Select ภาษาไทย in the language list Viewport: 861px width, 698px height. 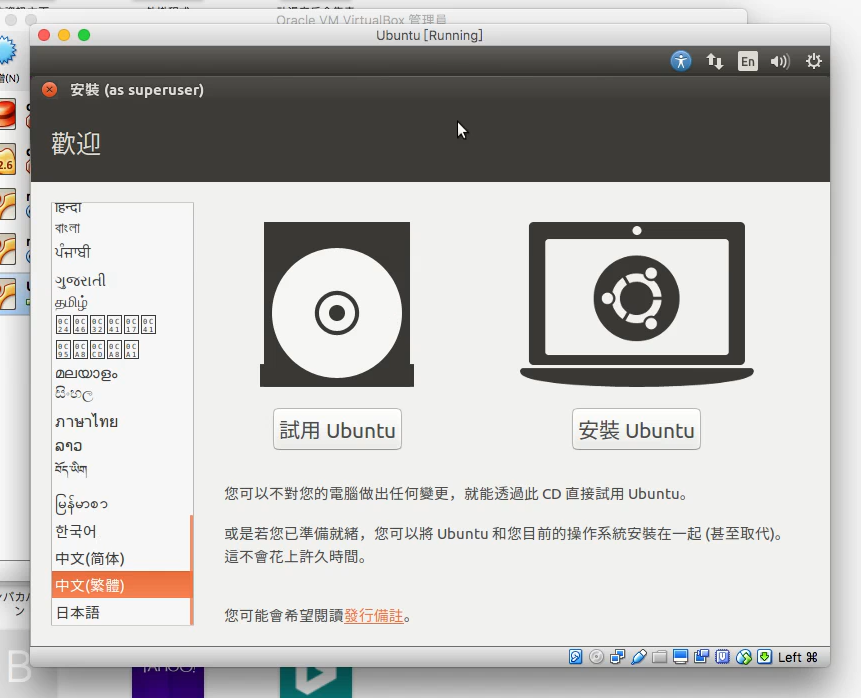pos(121,421)
